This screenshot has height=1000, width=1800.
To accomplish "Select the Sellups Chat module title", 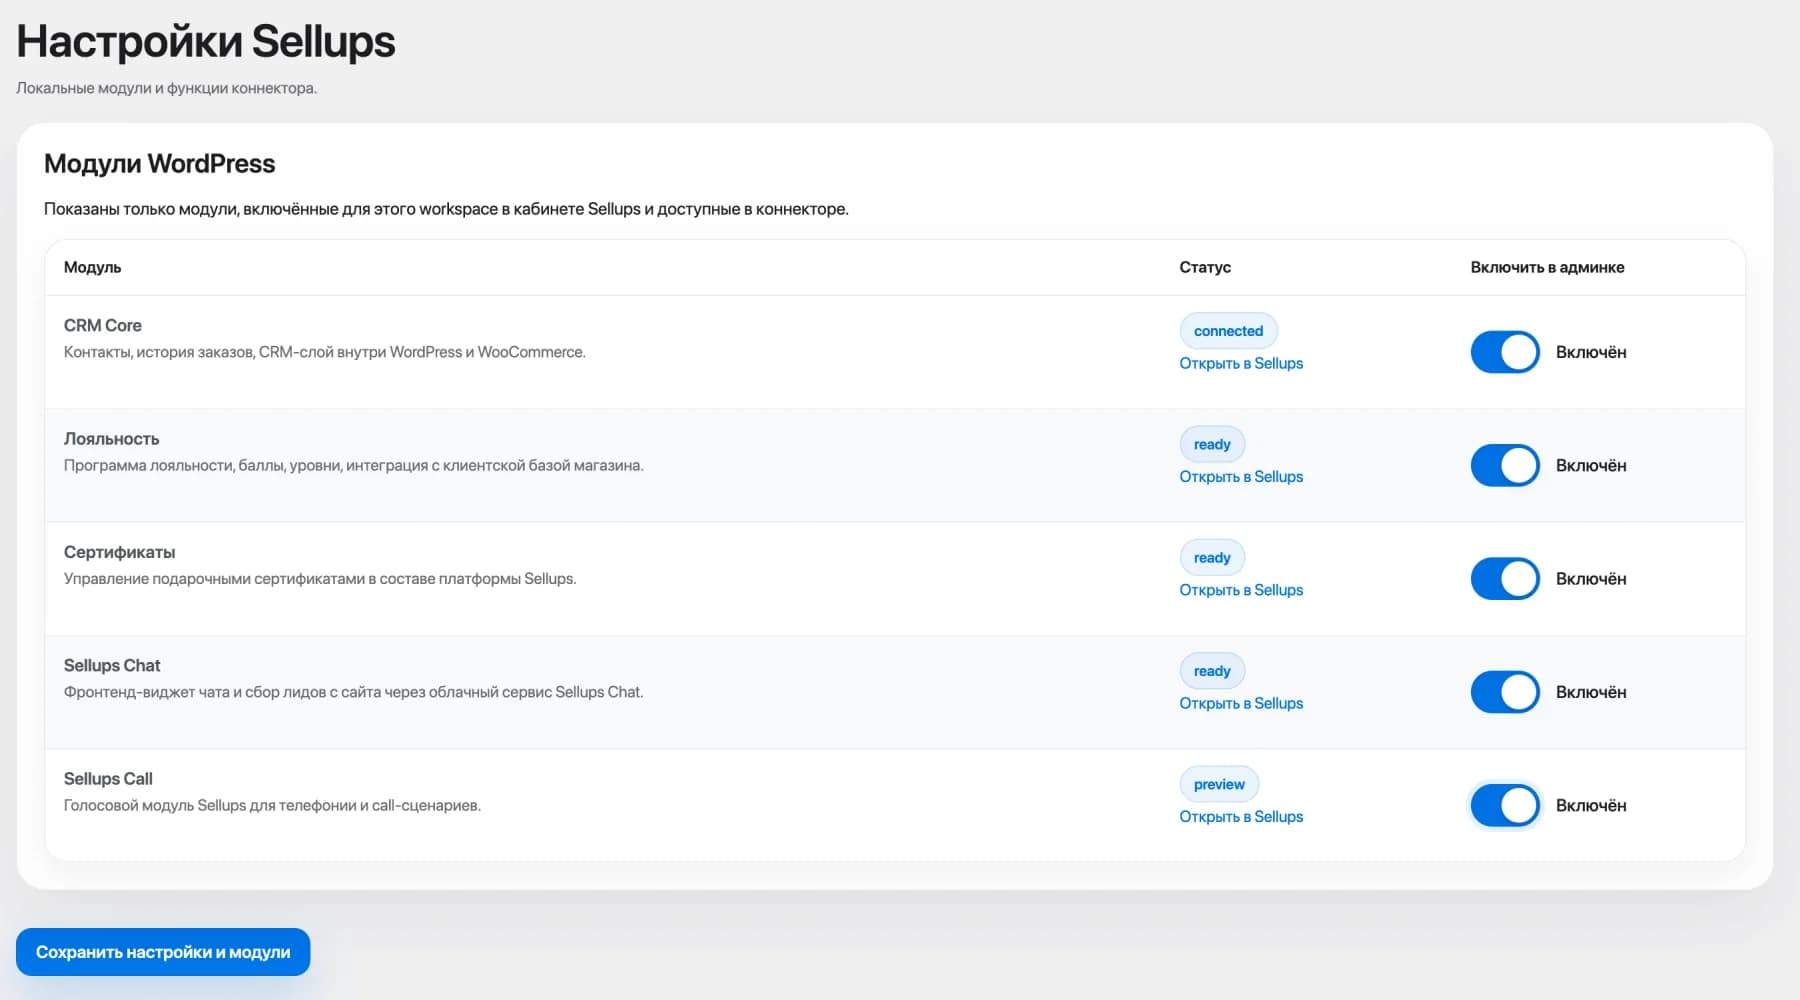I will point(112,665).
